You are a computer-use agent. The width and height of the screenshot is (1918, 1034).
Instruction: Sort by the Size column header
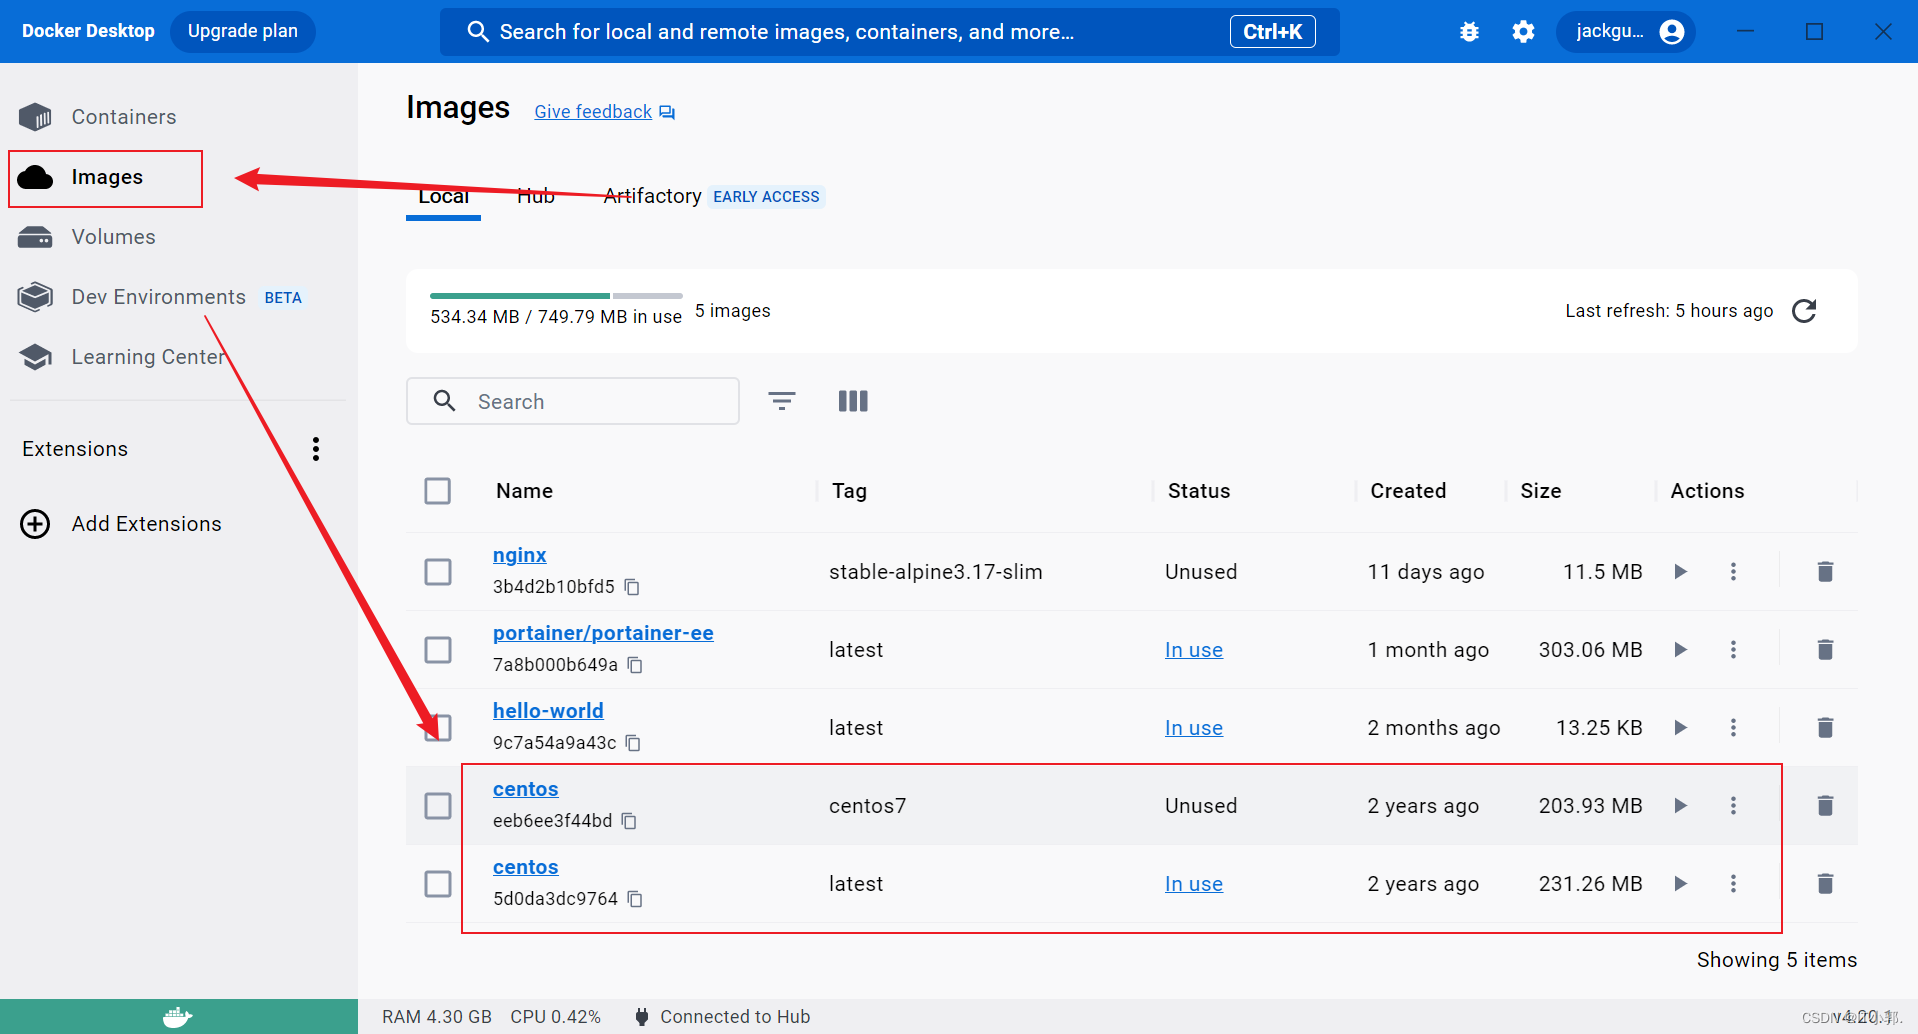1541,491
